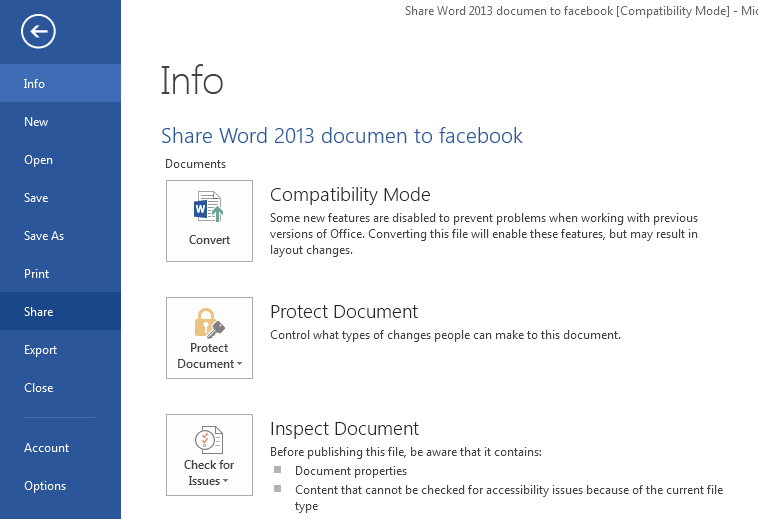Image resolution: width=758 pixels, height=519 pixels.
Task: Open Word Options
Action: click(x=45, y=486)
